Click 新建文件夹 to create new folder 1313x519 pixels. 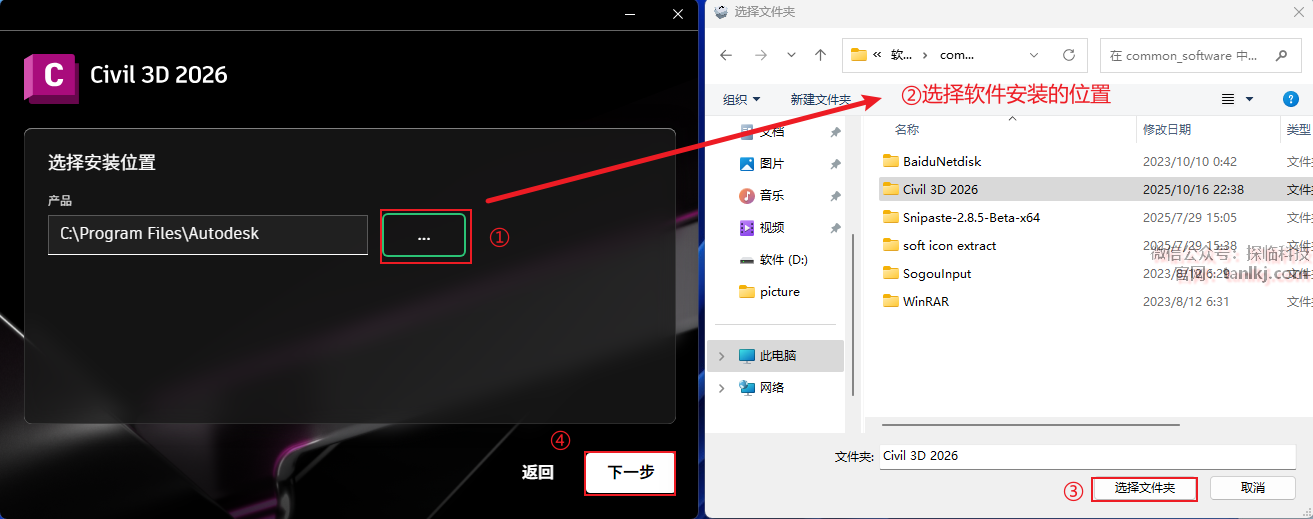point(820,99)
